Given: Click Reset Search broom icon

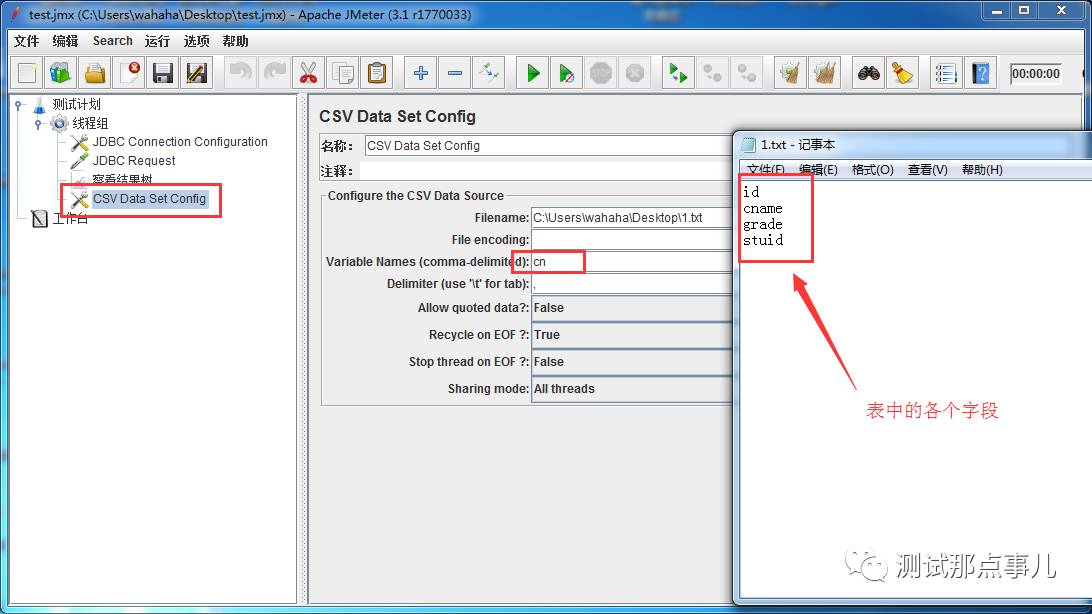Looking at the screenshot, I should point(902,73).
